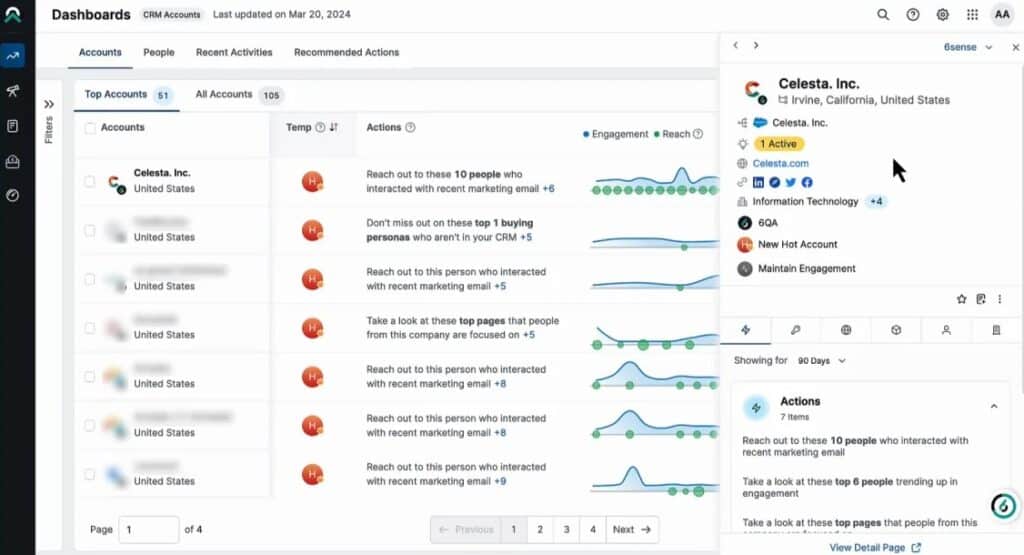This screenshot has height=555, width=1024.
Task: Open Celesta LinkedIn profile icon
Action: pyautogui.click(x=758, y=182)
